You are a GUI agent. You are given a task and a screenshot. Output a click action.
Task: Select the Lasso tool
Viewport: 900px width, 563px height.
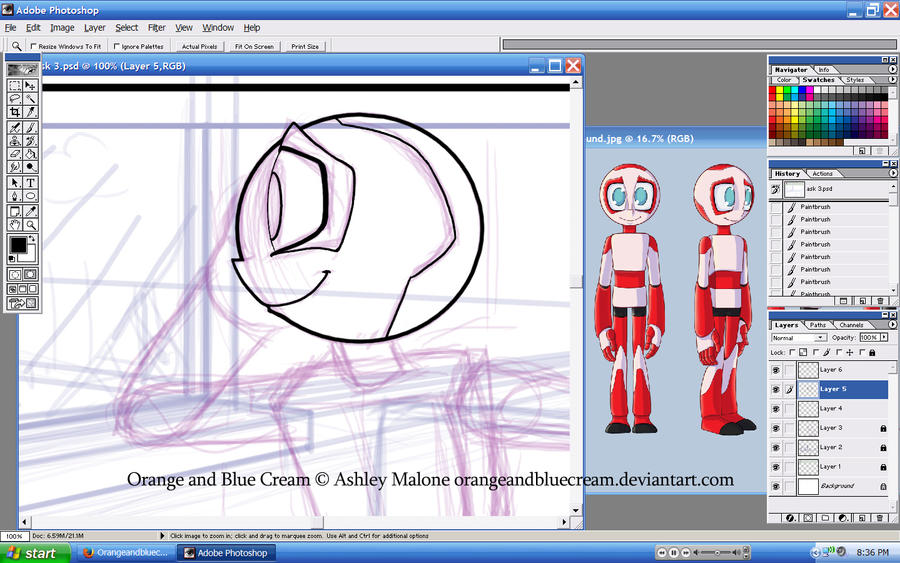15,99
